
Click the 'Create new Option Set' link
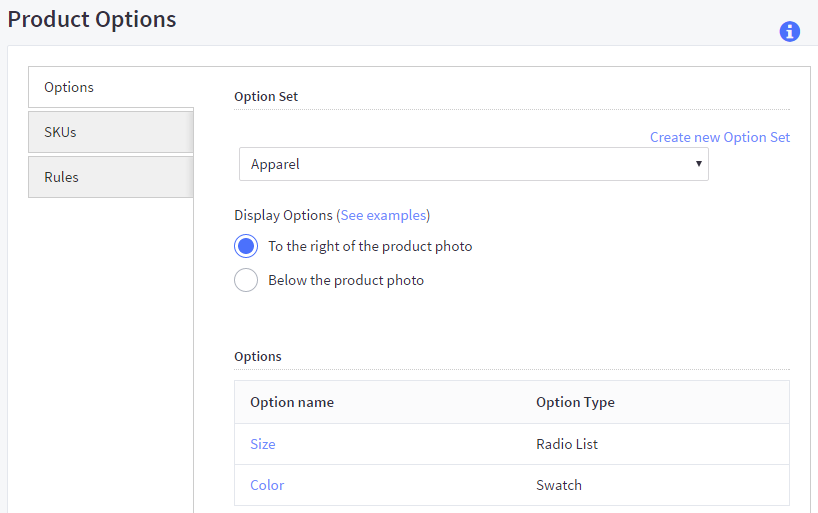(719, 137)
